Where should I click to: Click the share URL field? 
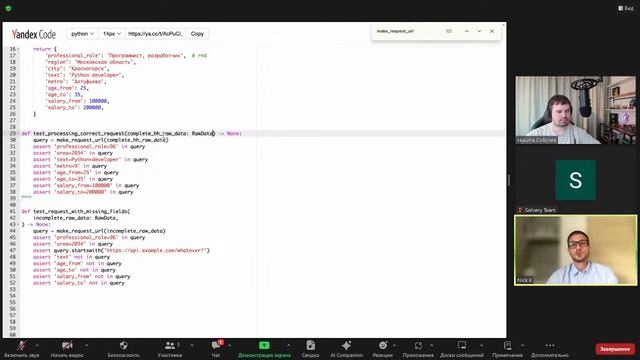(x=155, y=34)
